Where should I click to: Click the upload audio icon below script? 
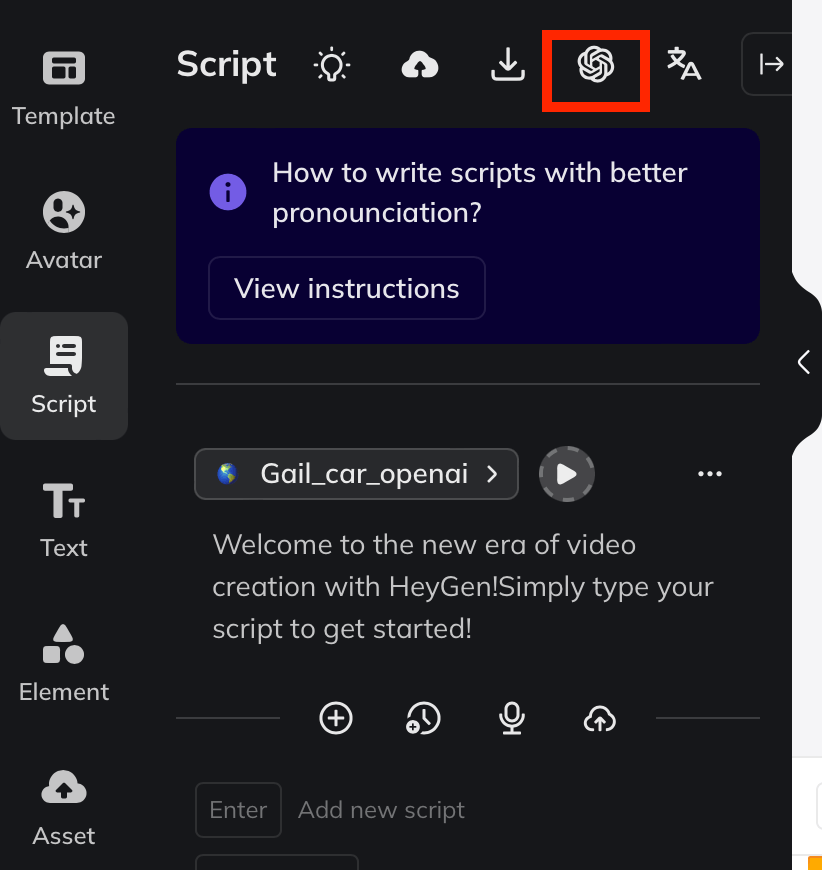pos(599,718)
